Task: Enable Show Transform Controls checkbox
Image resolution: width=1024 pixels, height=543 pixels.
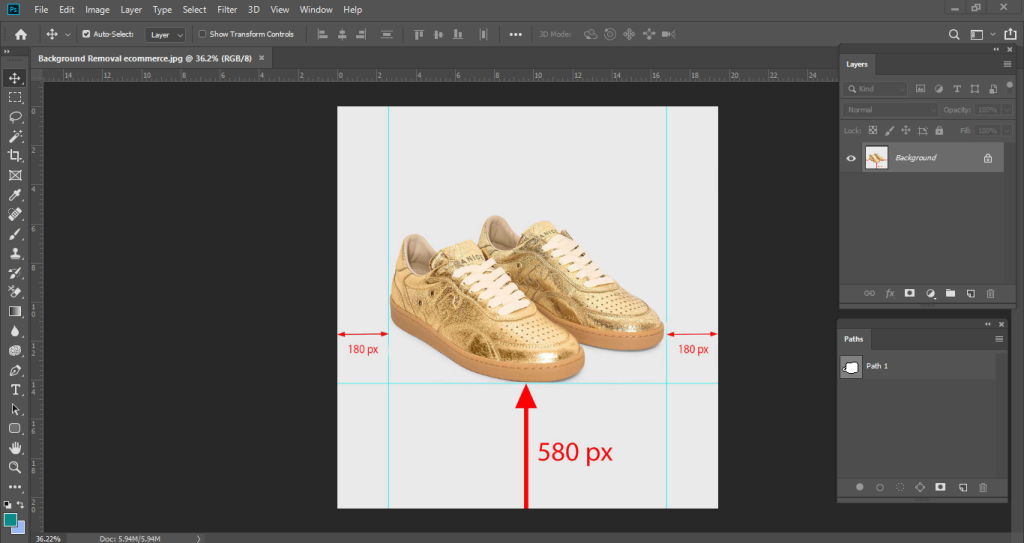Action: [x=202, y=34]
